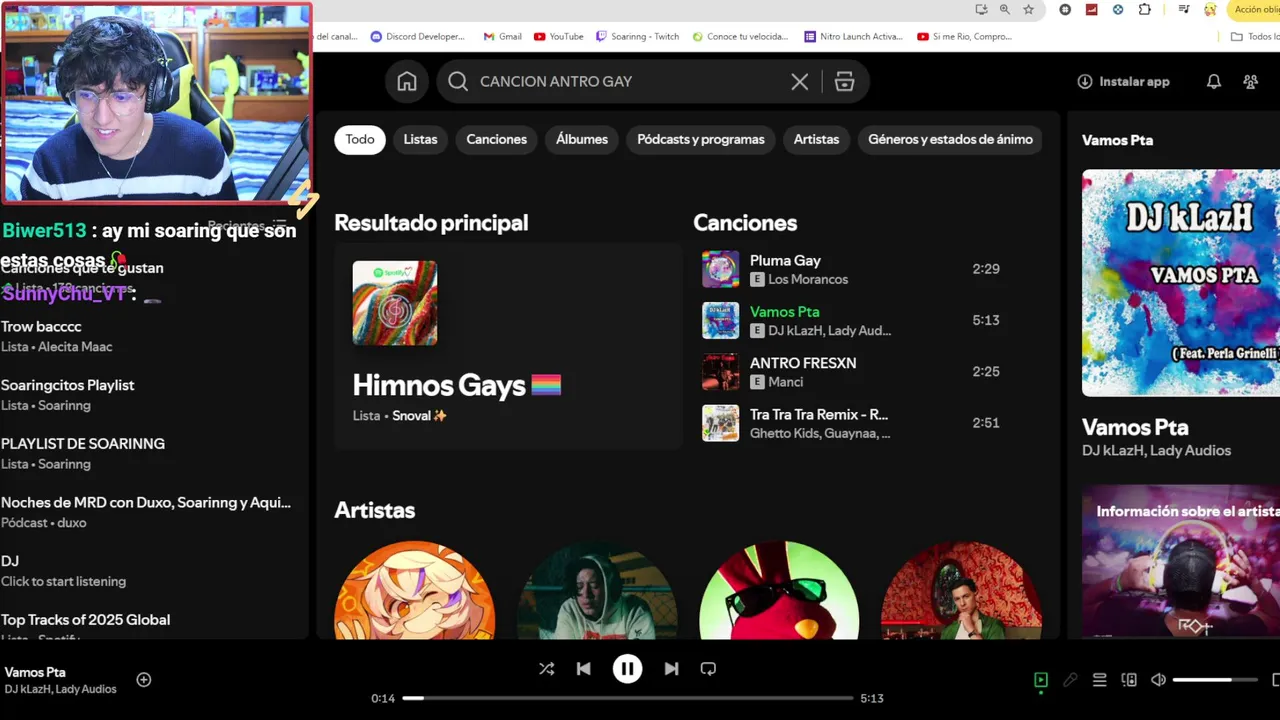Mute the volume speaker icon
This screenshot has height=720, width=1280.
tap(1158, 680)
